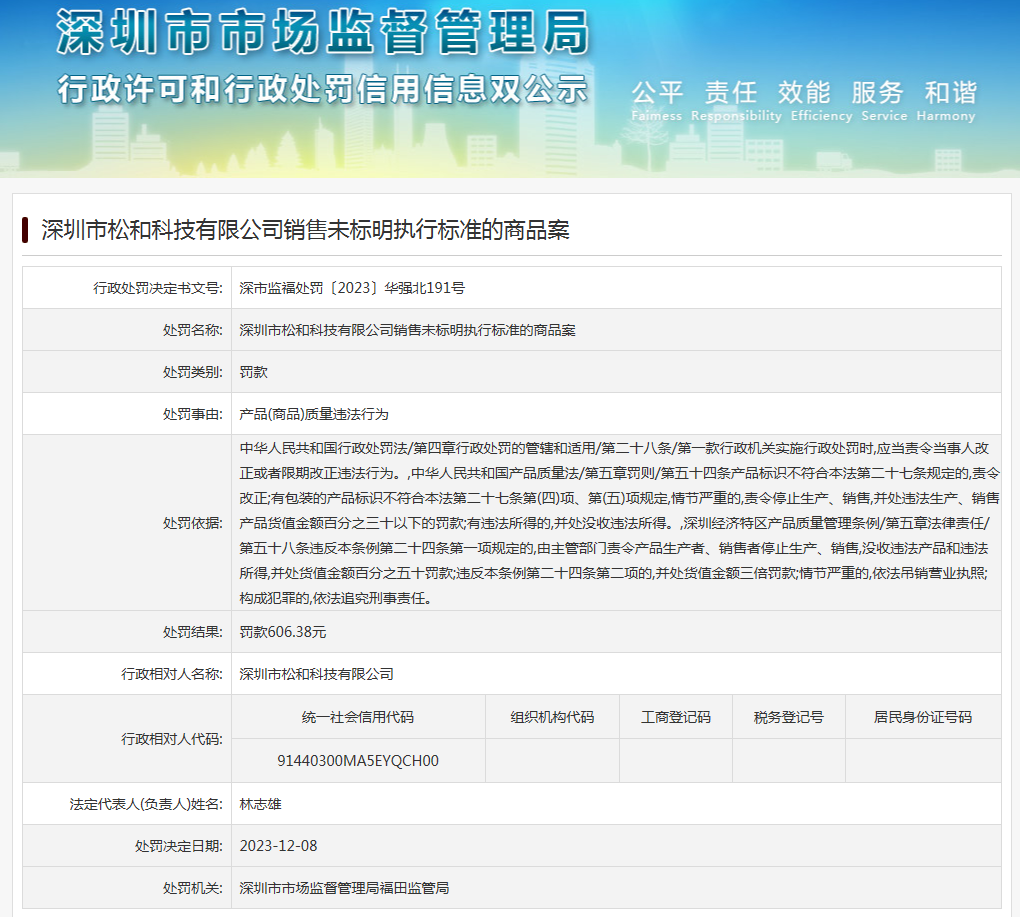This screenshot has height=917, width=1020.
Task: Click the 处罚决定日期 label
Action: coord(179,846)
